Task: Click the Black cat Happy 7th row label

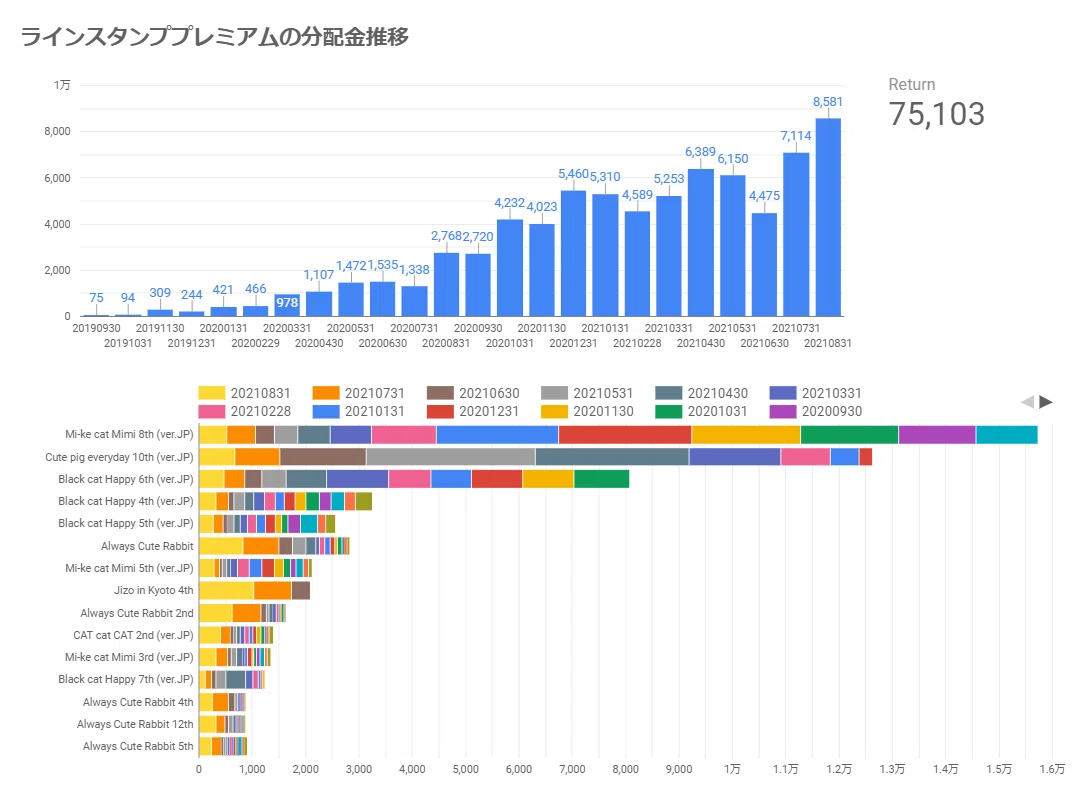Action: point(126,679)
